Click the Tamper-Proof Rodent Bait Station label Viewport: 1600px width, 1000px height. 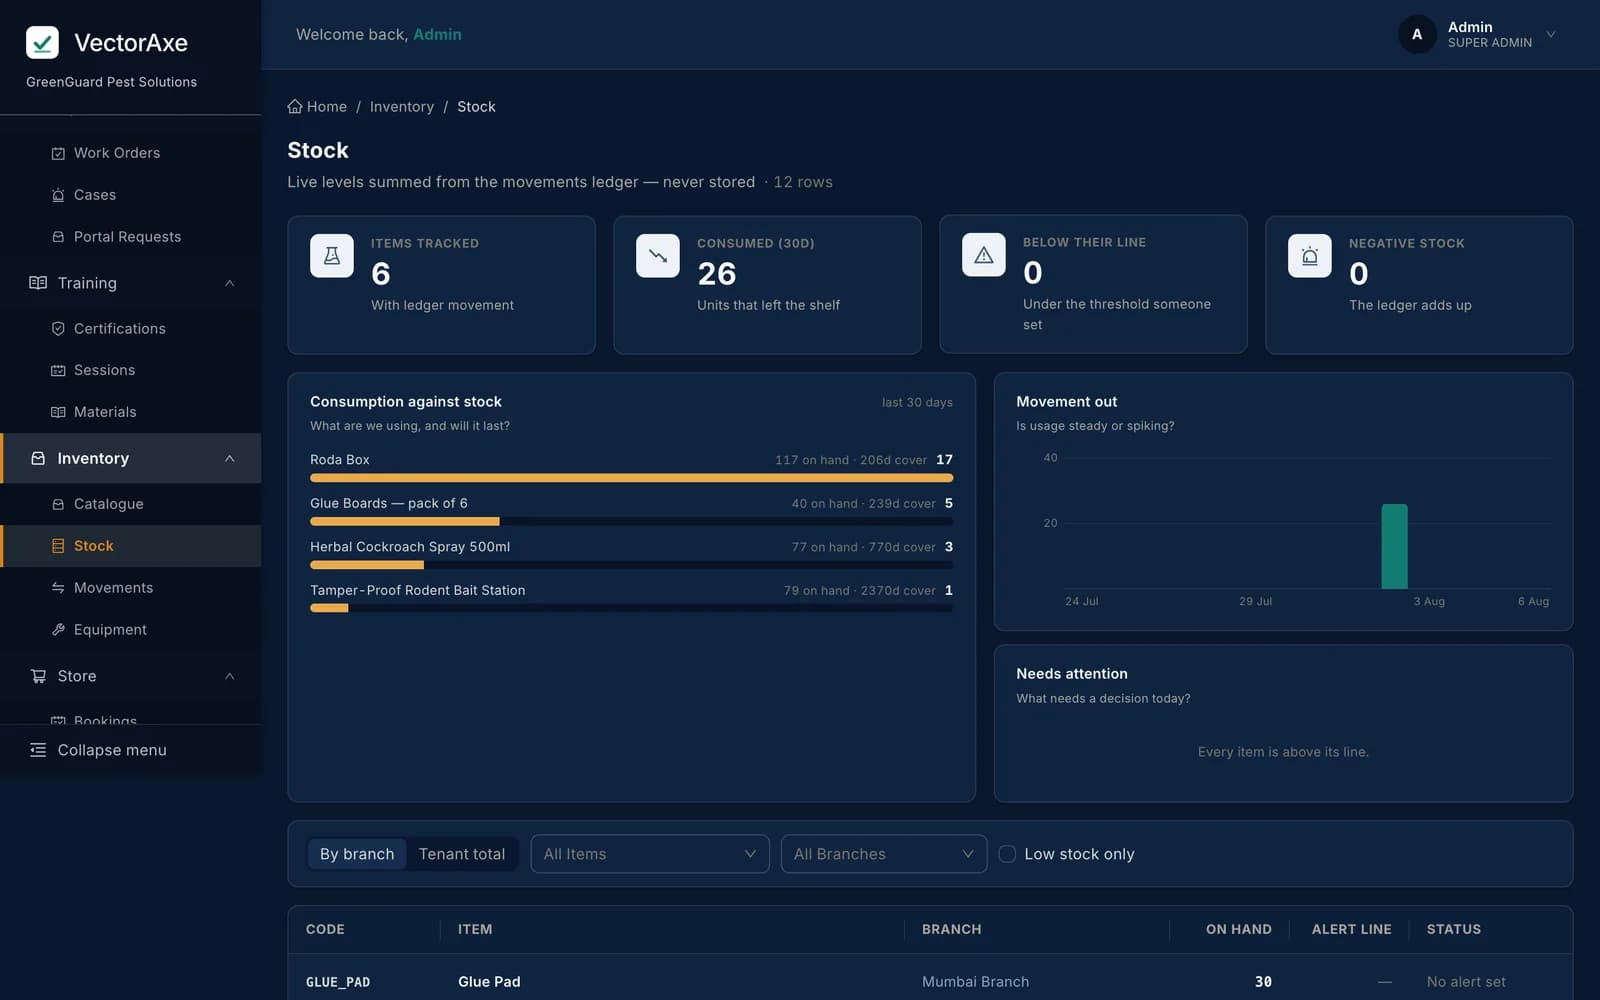pos(417,590)
